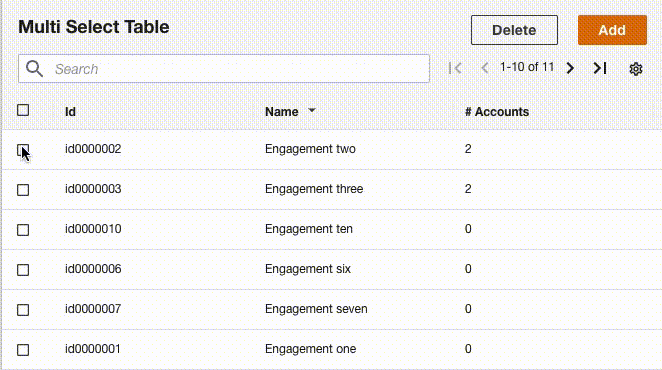Tick the checkbox for id0000010
Viewport: 662px width, 370px height.
pos(23,230)
